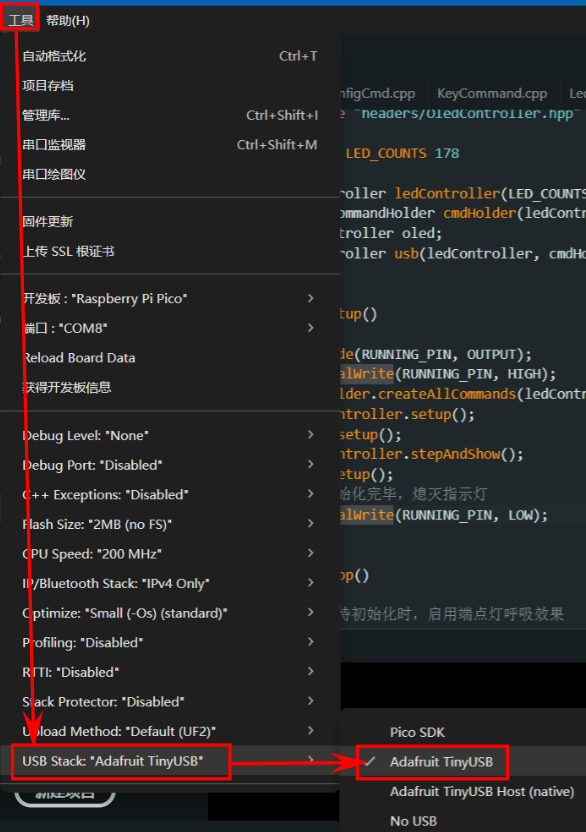Open the 工具 menu in the menu bar
Viewport: 586px width, 832px height.
click(x=21, y=20)
